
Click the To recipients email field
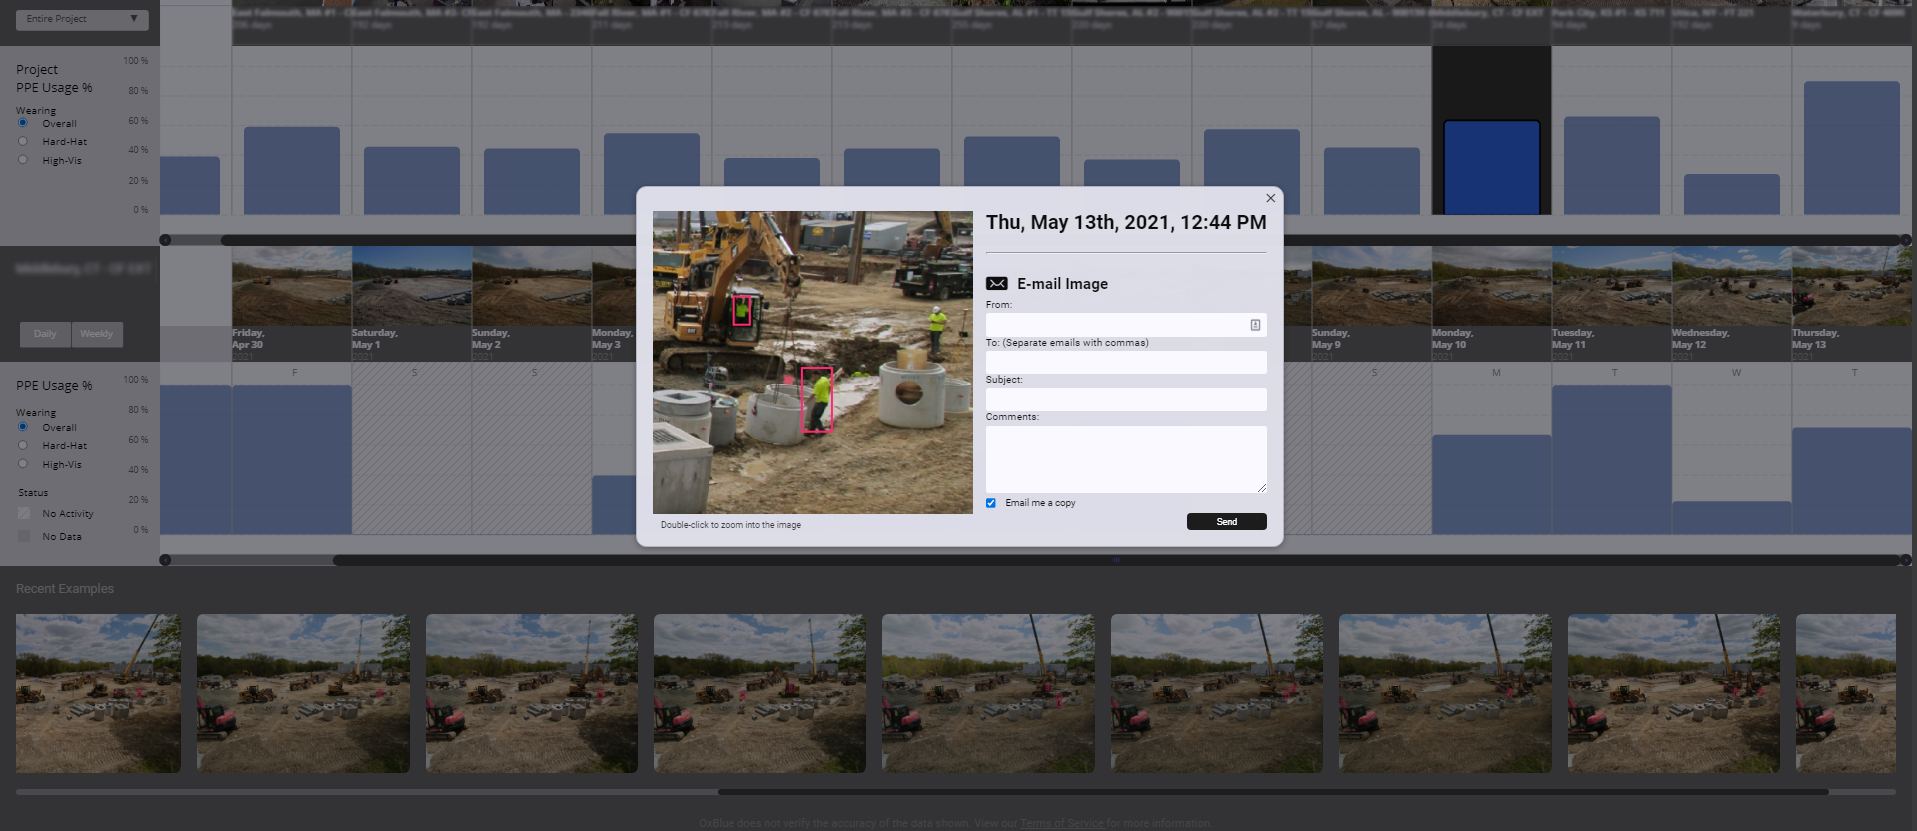(1126, 362)
